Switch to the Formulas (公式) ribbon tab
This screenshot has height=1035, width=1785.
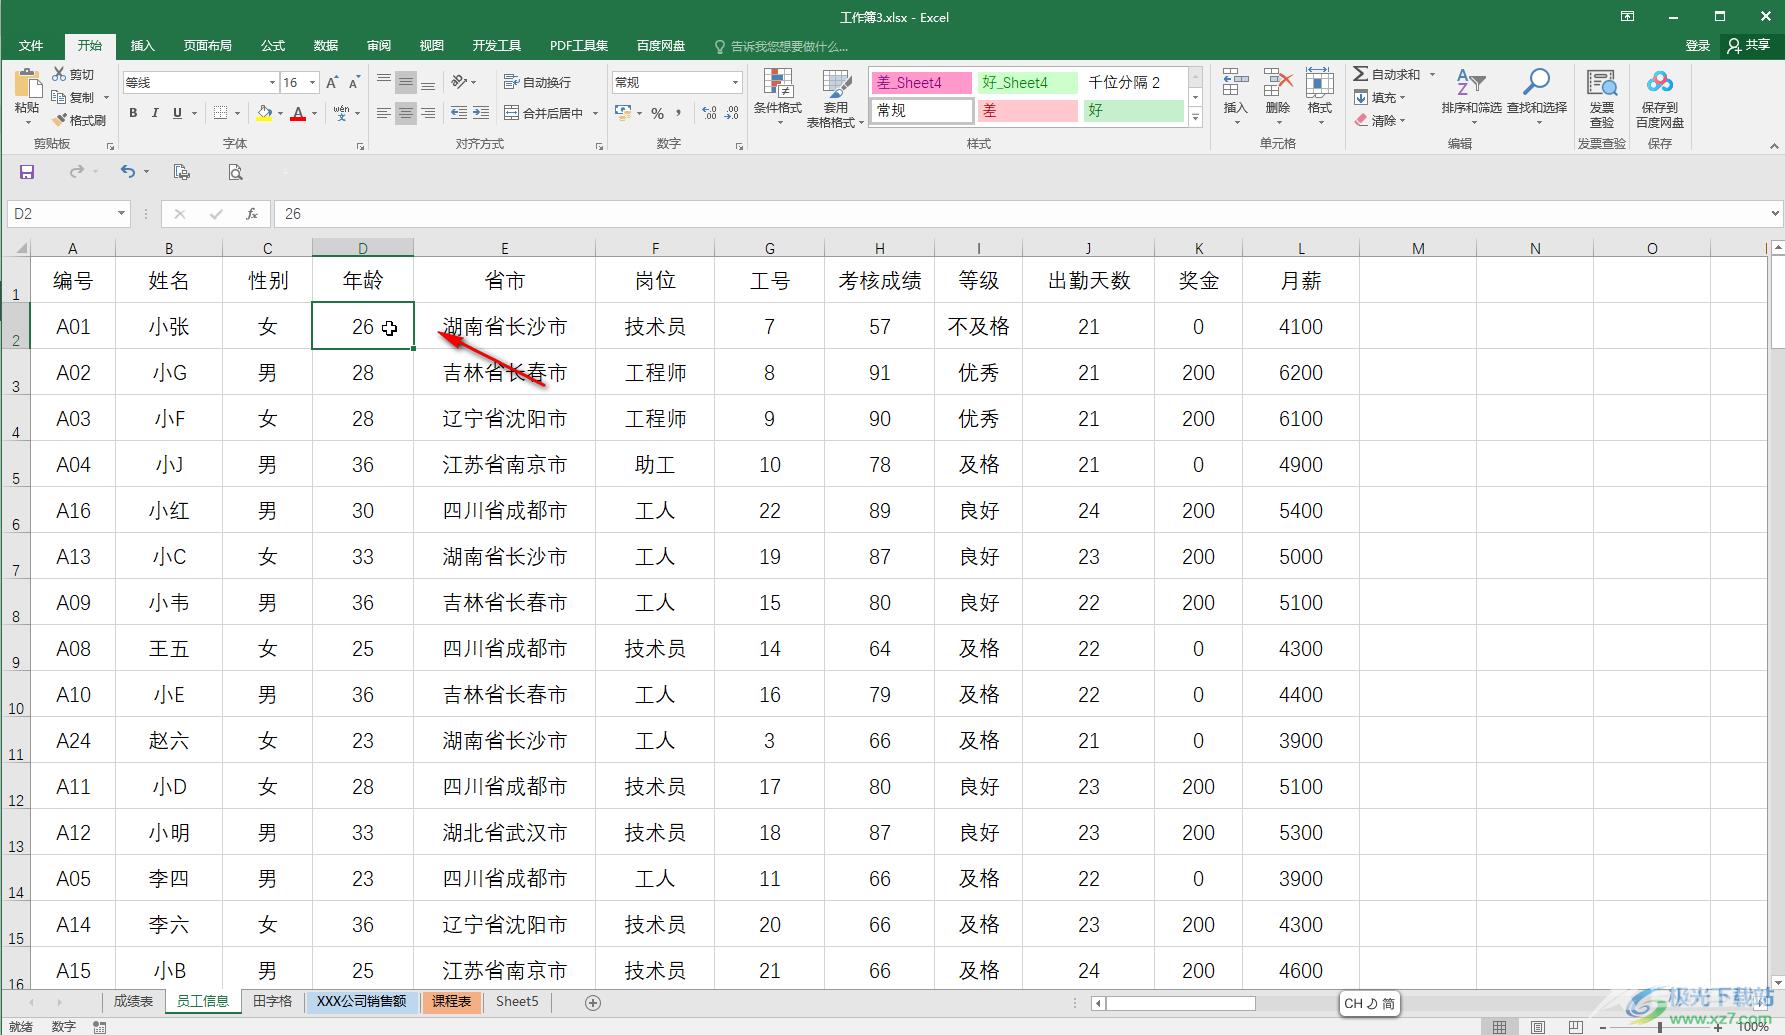tap(273, 45)
